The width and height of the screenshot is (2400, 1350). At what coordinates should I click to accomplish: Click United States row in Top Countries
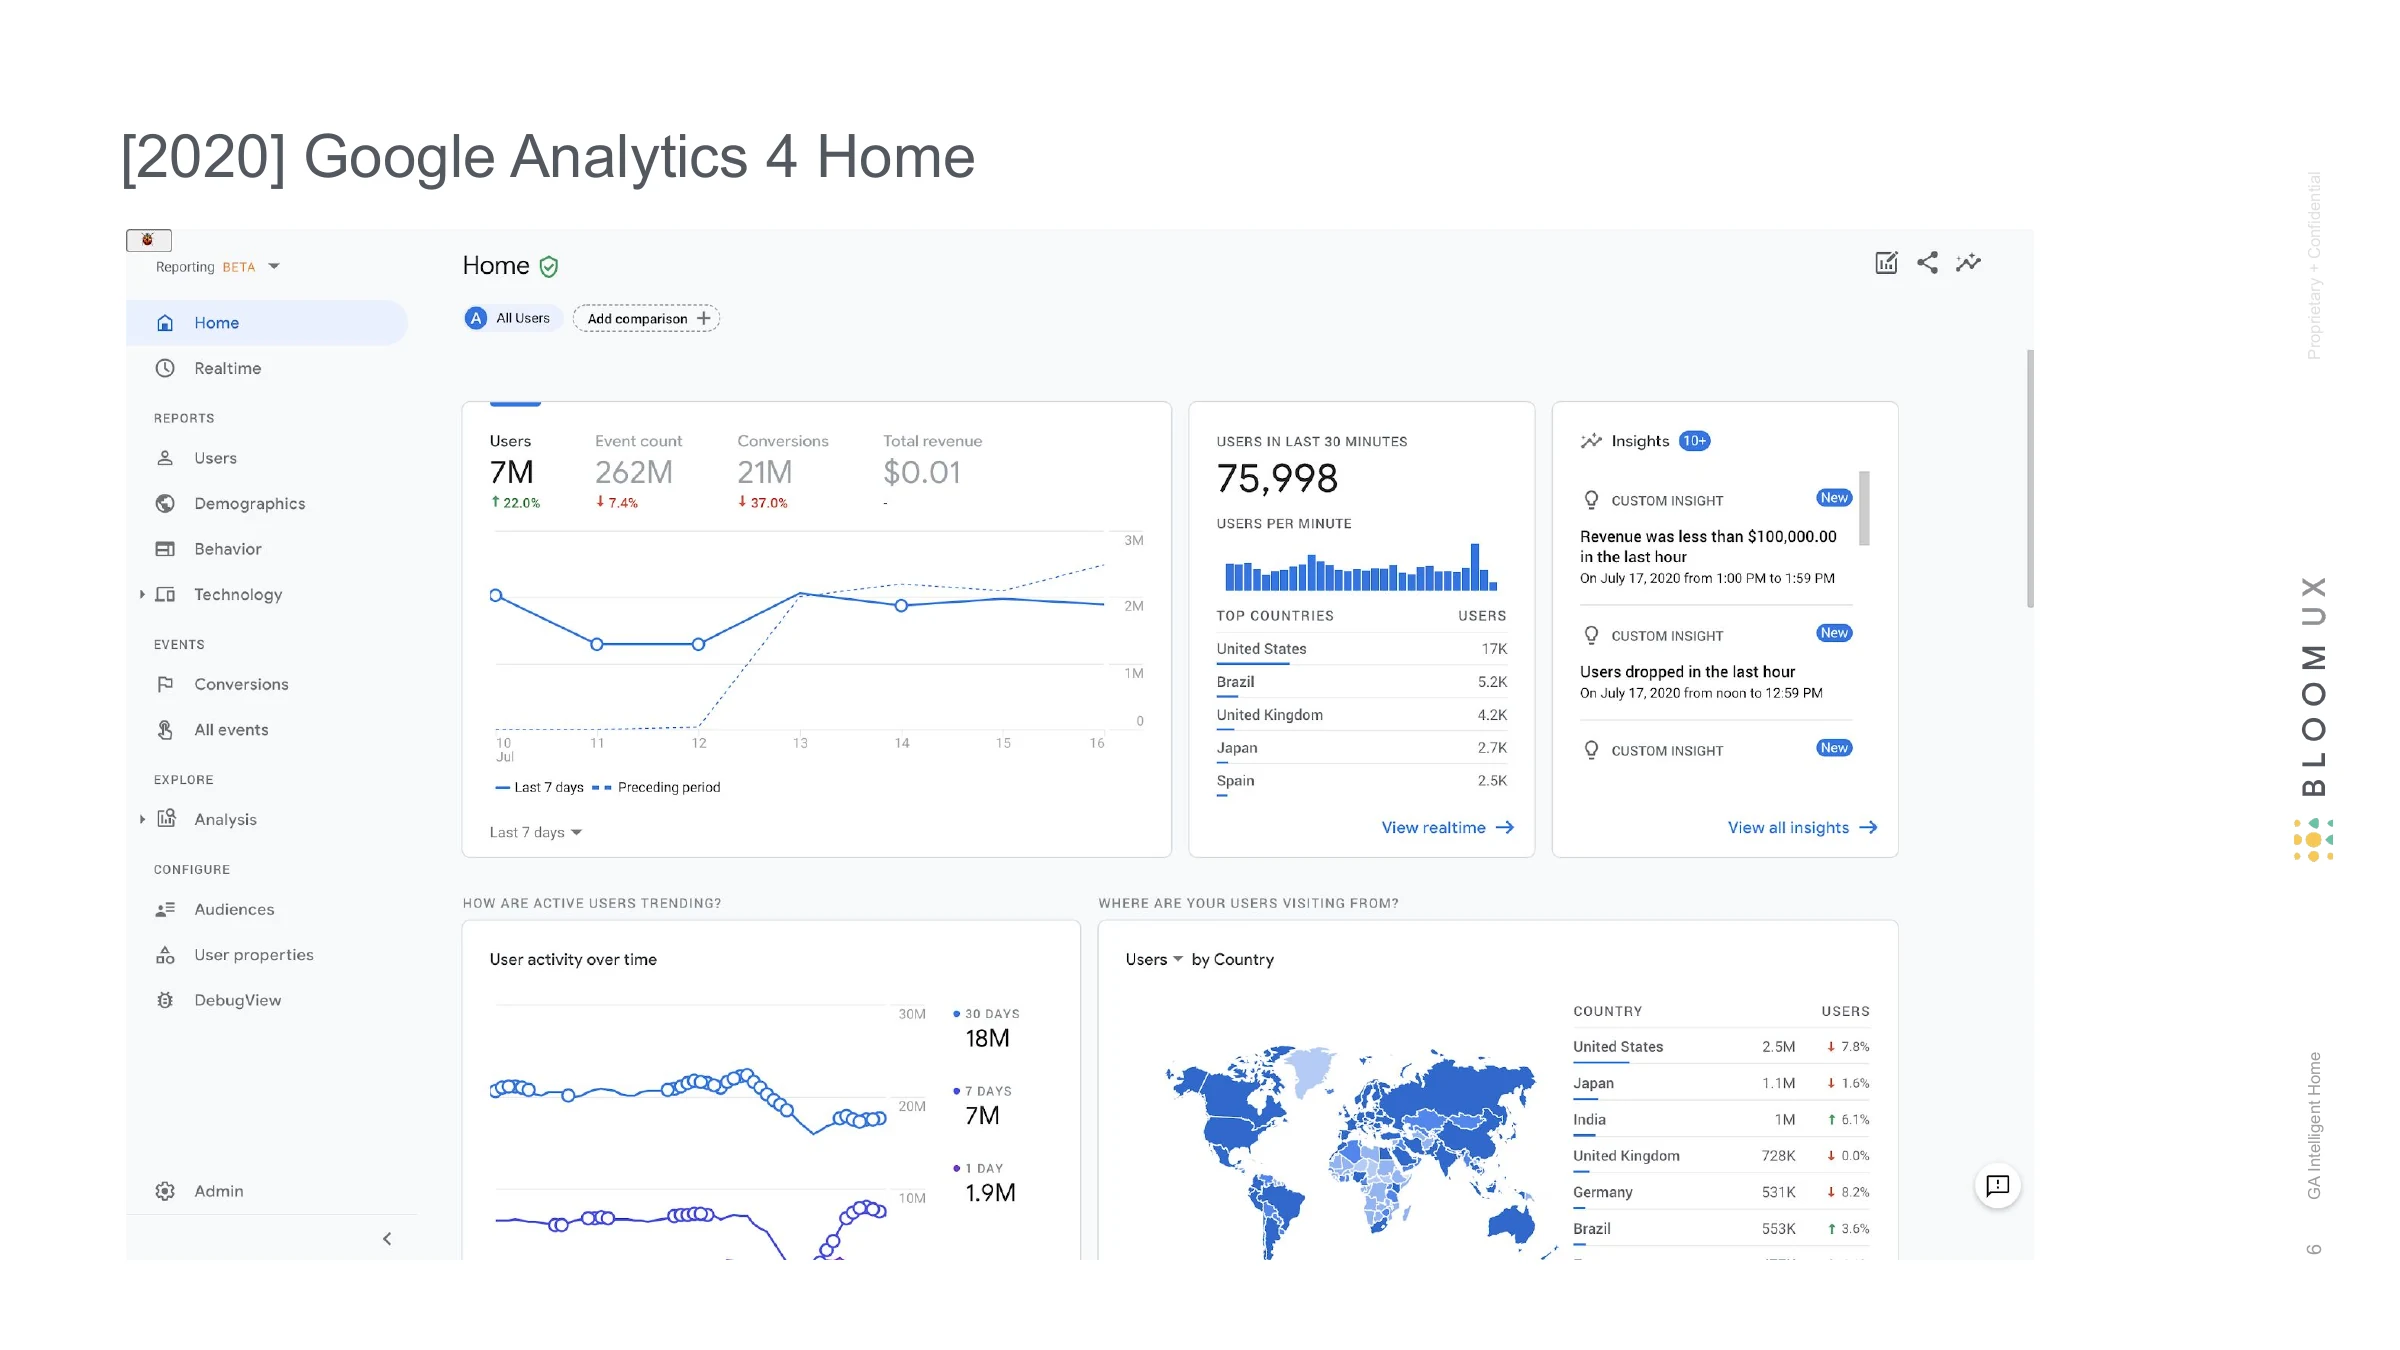1361,649
